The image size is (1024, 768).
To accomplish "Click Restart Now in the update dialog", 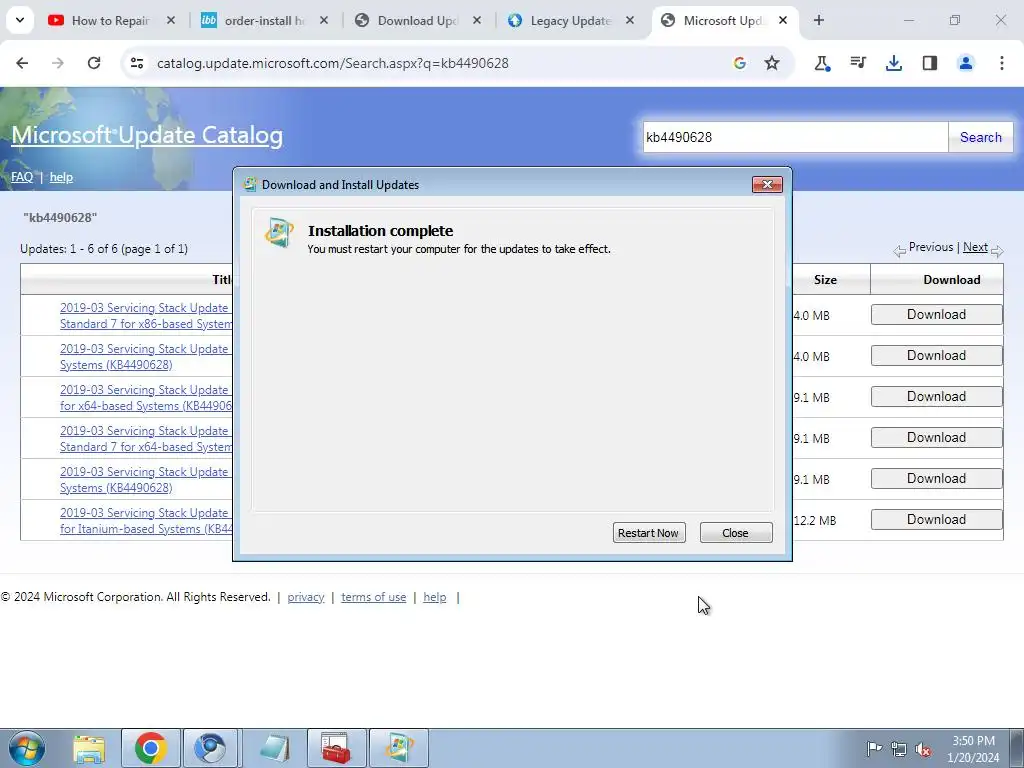I will pyautogui.click(x=648, y=533).
